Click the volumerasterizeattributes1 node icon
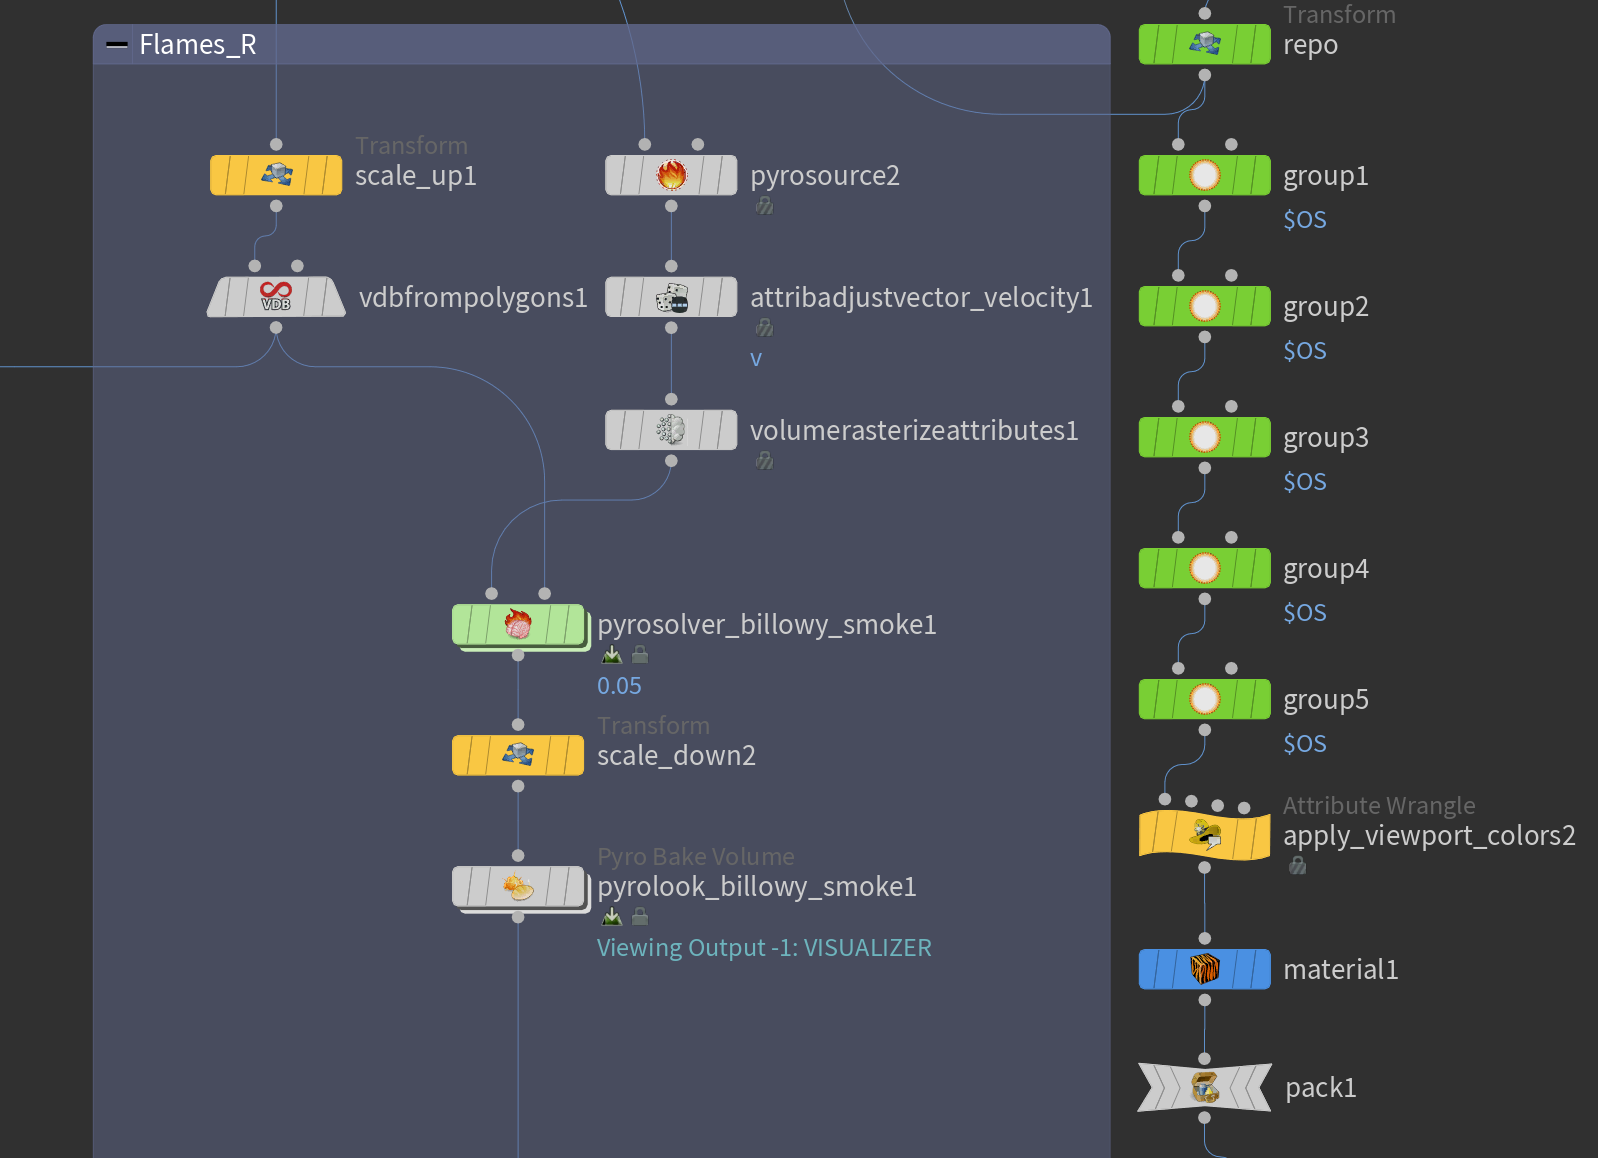The width and height of the screenshot is (1598, 1158). pyautogui.click(x=671, y=430)
